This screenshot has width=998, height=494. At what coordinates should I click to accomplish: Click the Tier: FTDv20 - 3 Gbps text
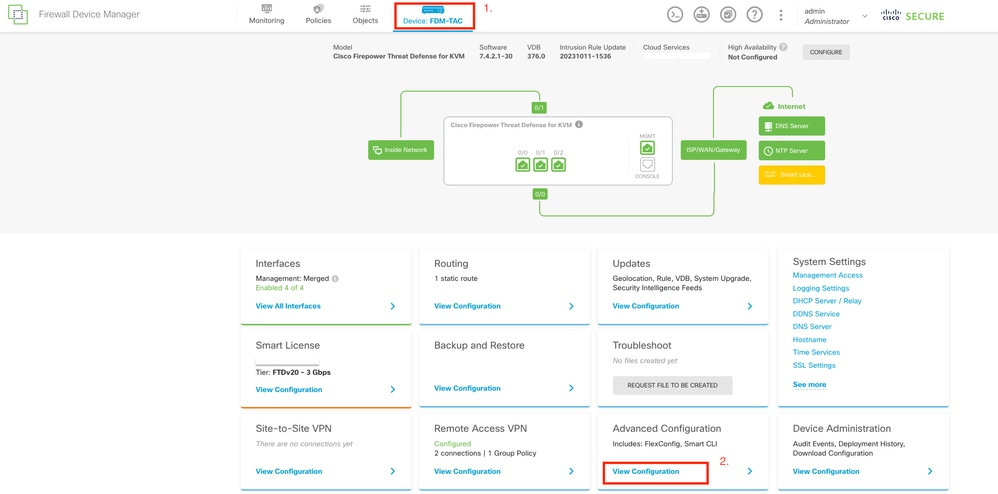[293, 372]
